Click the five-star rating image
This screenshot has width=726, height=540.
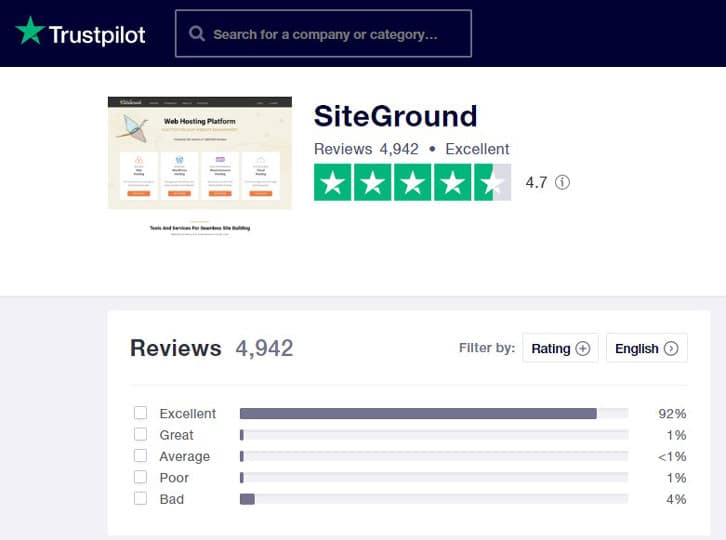pos(412,182)
